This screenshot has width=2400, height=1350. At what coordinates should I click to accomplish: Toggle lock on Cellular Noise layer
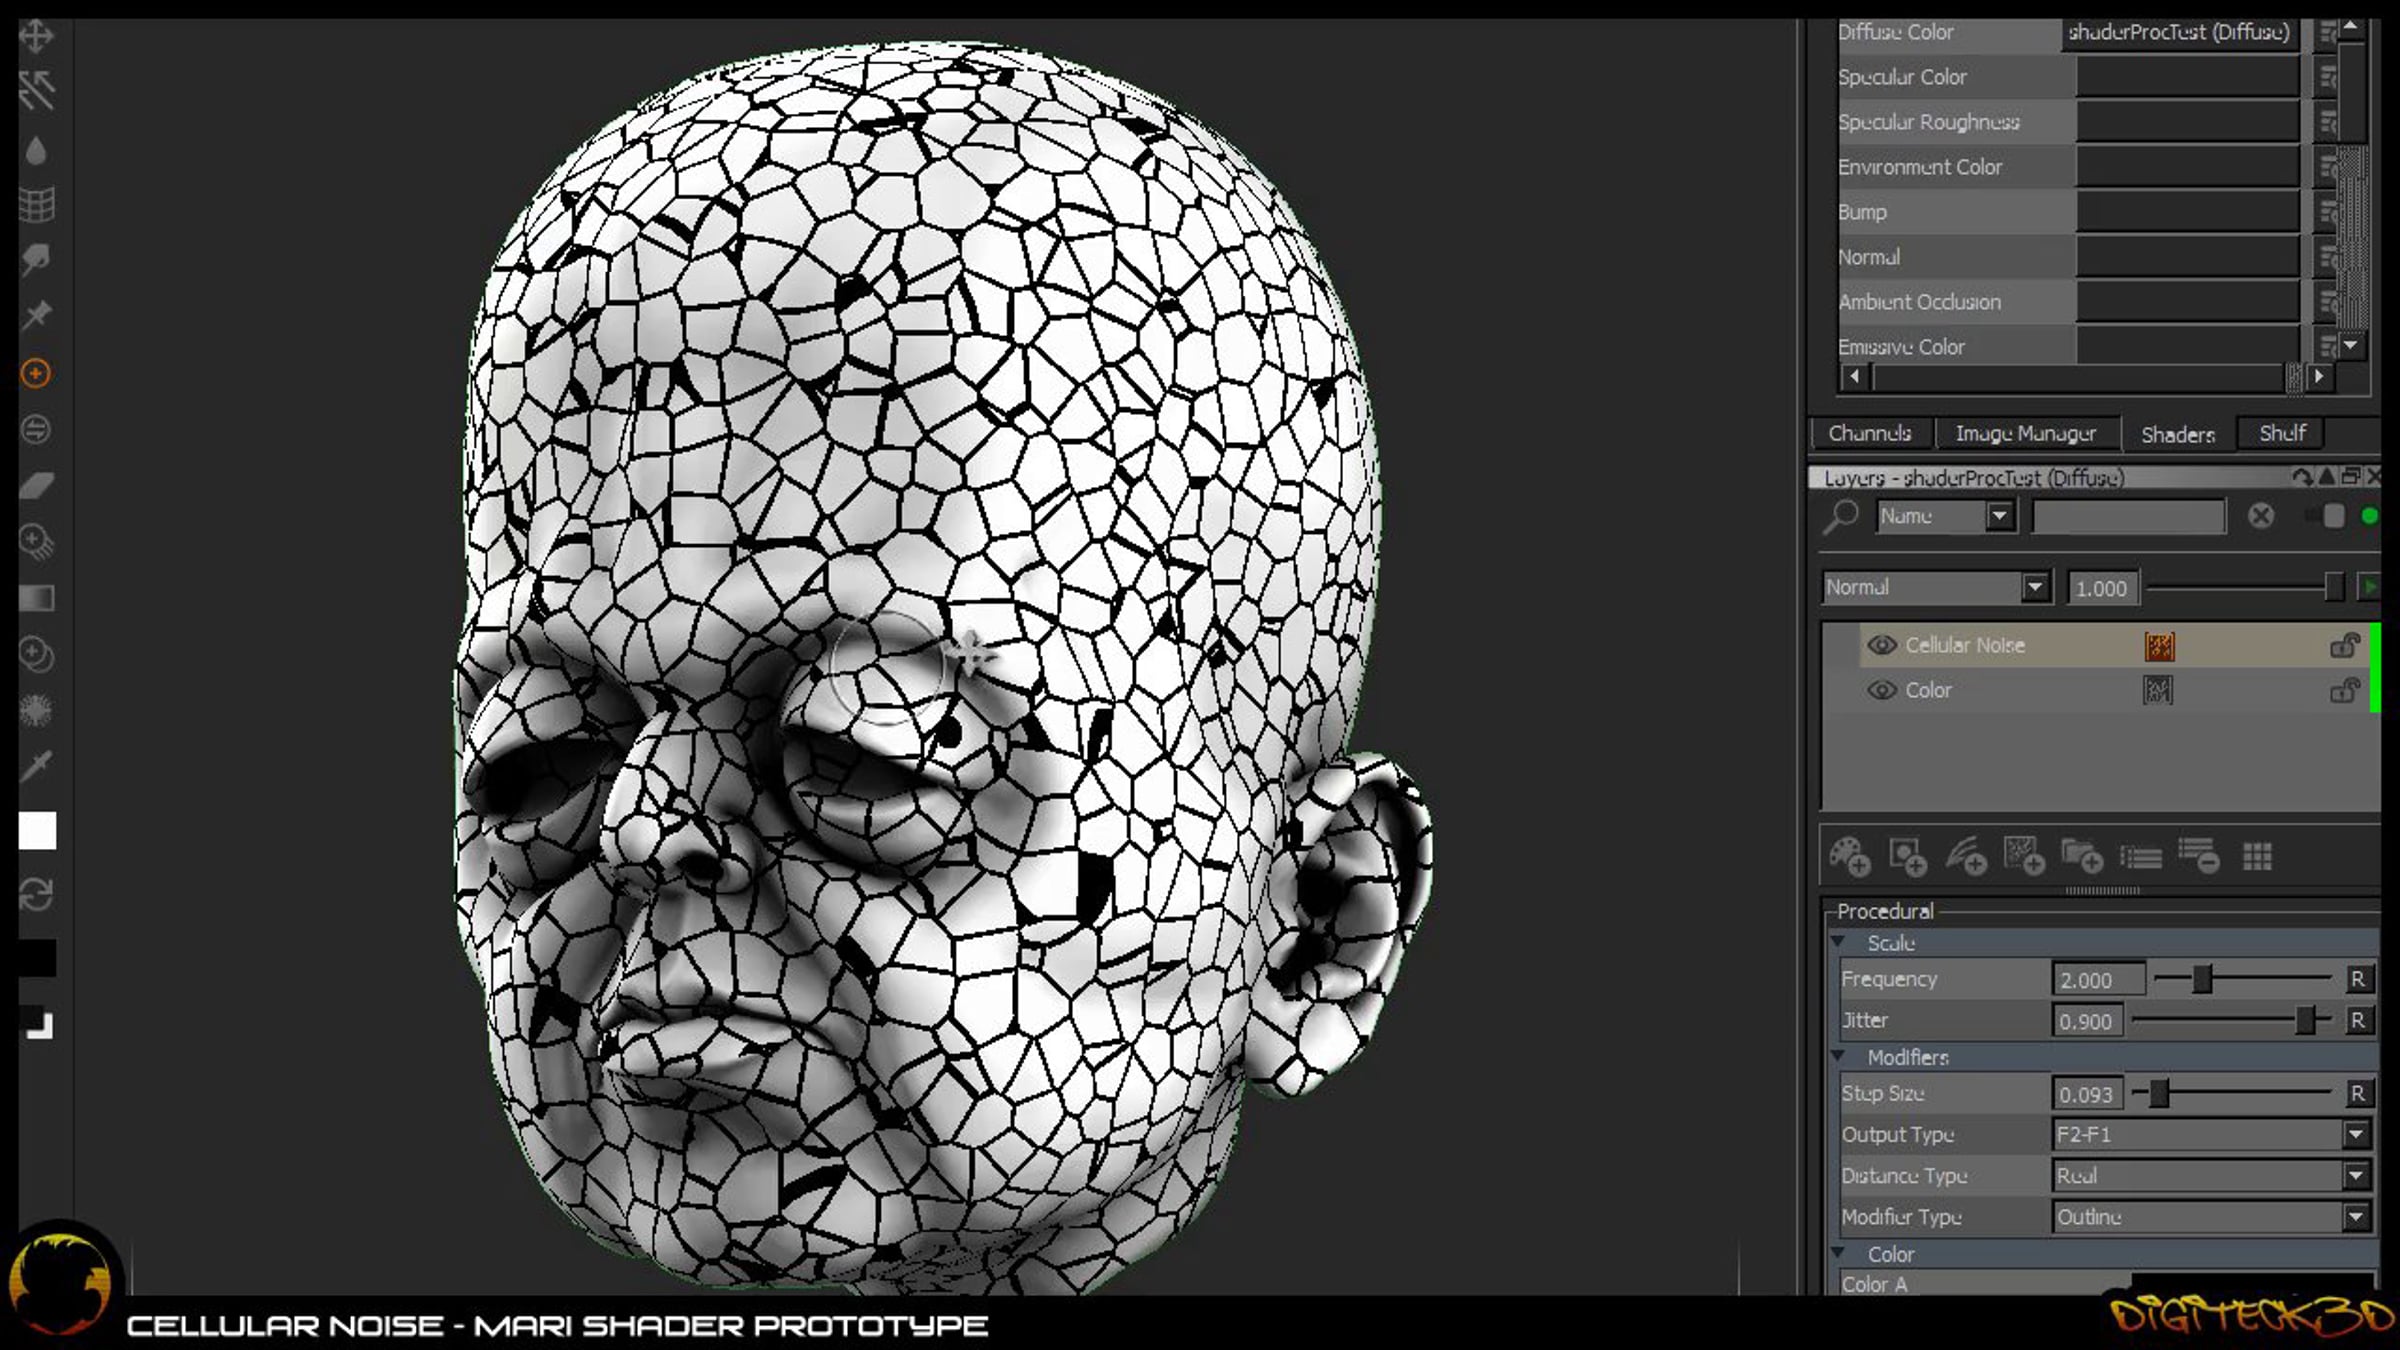[2343, 646]
